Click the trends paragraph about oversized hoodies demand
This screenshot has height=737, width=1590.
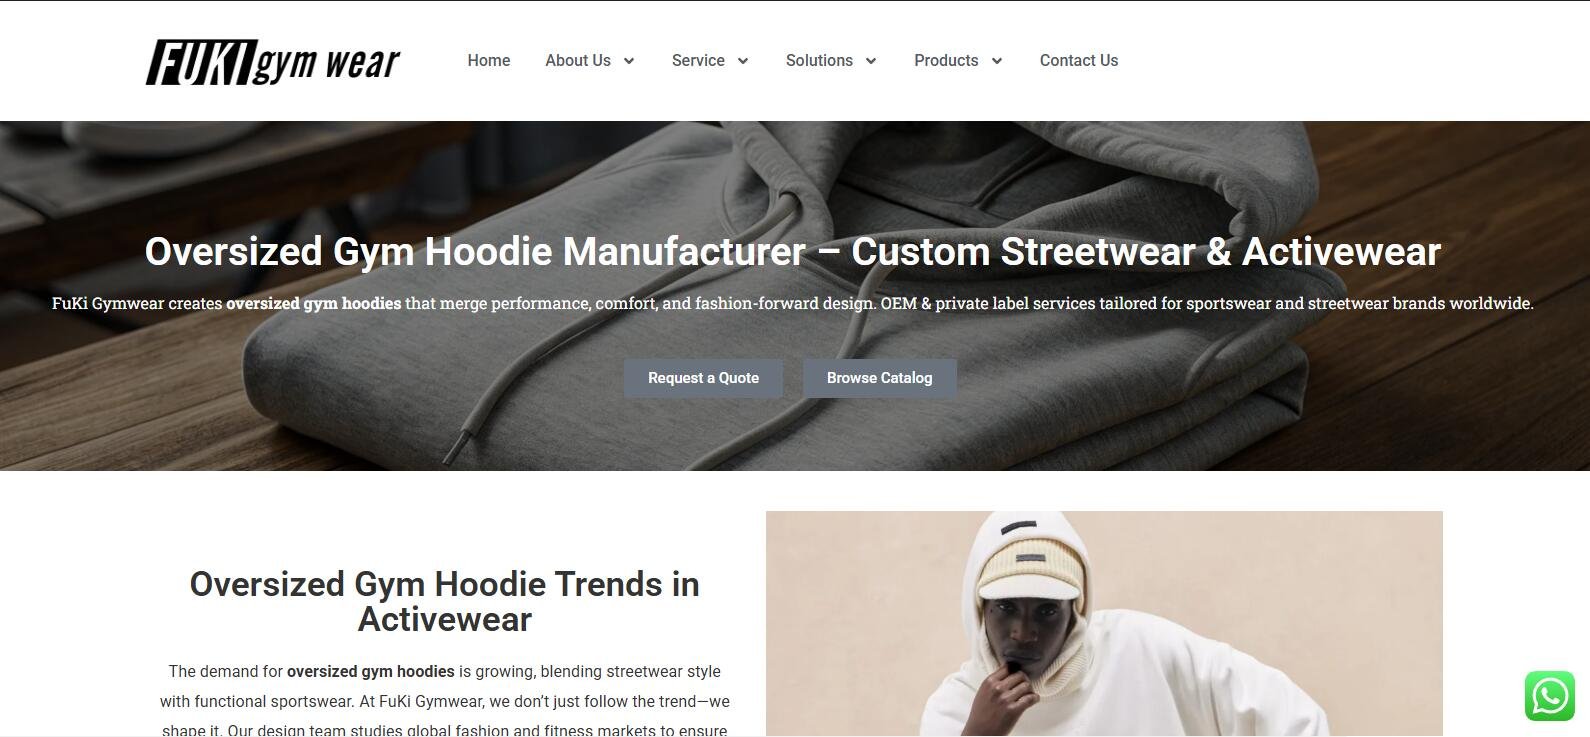pyautogui.click(x=445, y=701)
